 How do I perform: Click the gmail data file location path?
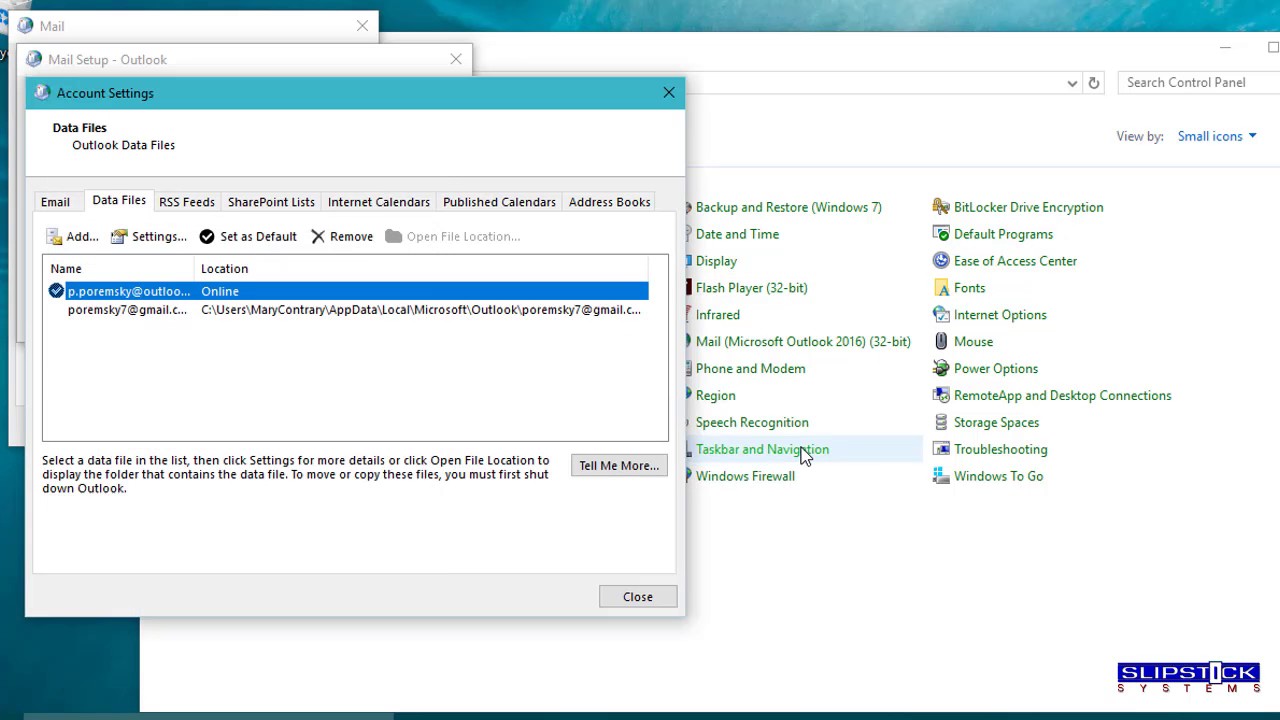coord(421,310)
